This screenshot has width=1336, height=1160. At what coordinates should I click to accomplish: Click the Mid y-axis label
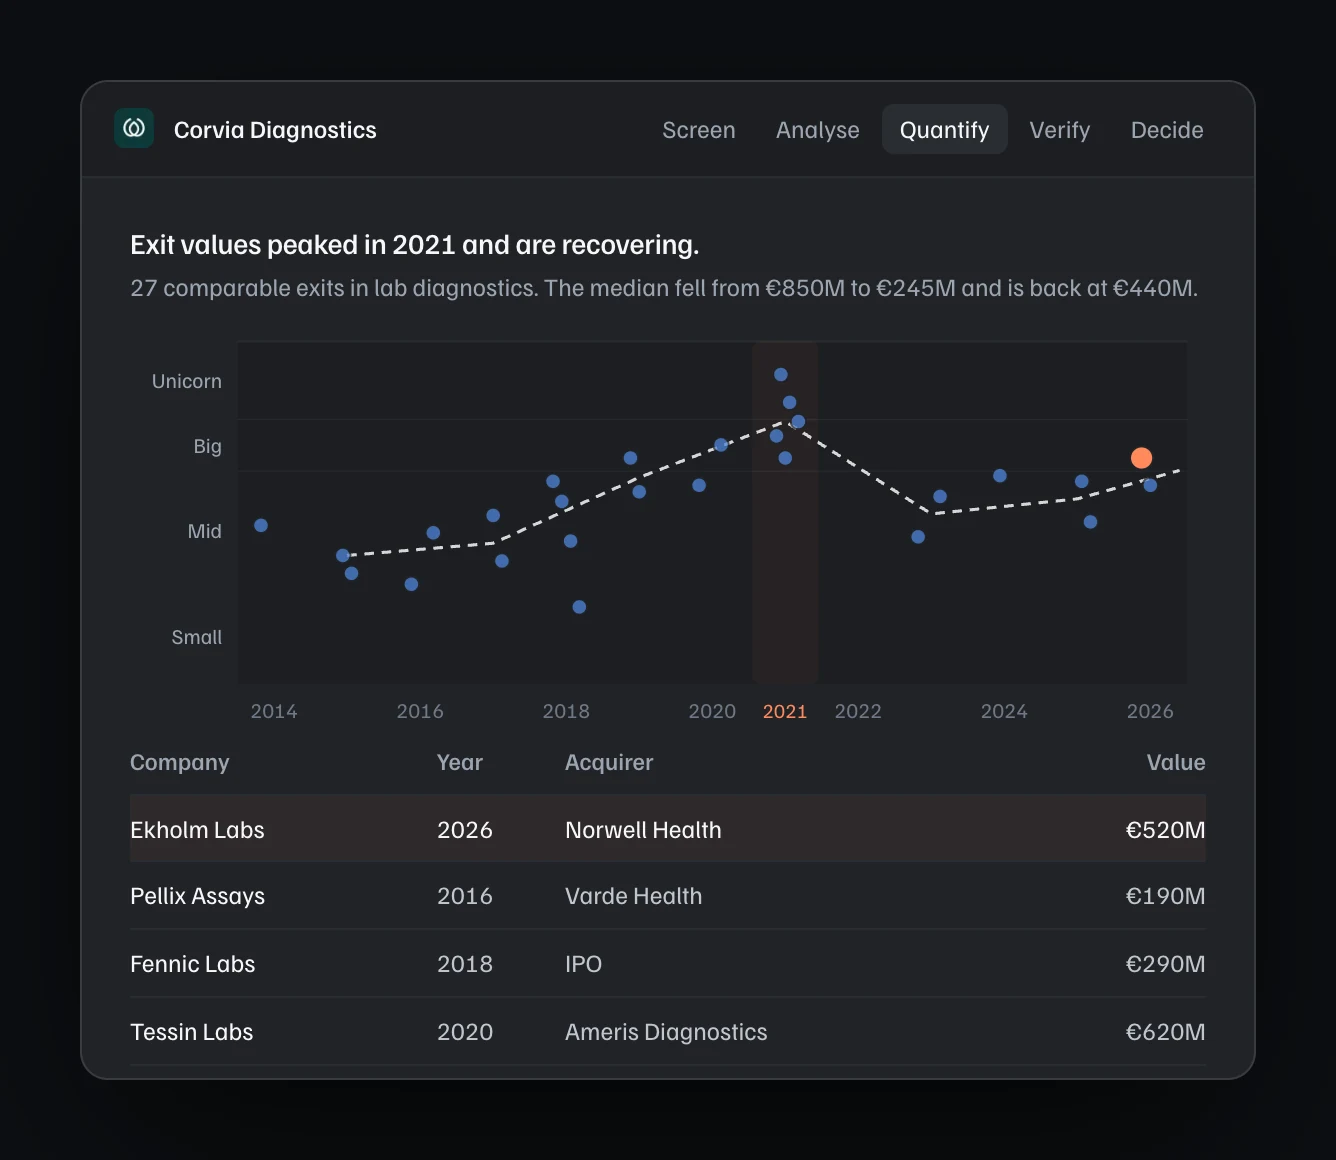(205, 531)
